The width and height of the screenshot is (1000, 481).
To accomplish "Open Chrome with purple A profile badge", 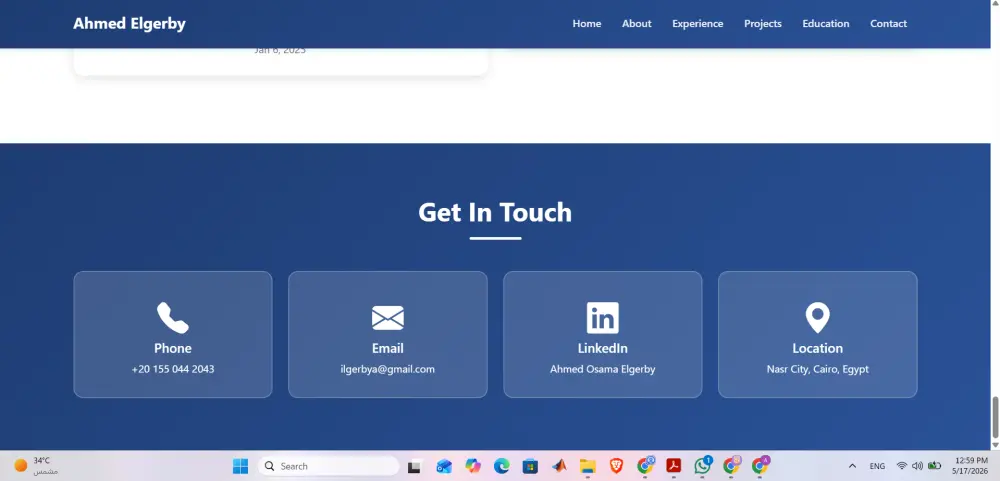I will coord(760,466).
